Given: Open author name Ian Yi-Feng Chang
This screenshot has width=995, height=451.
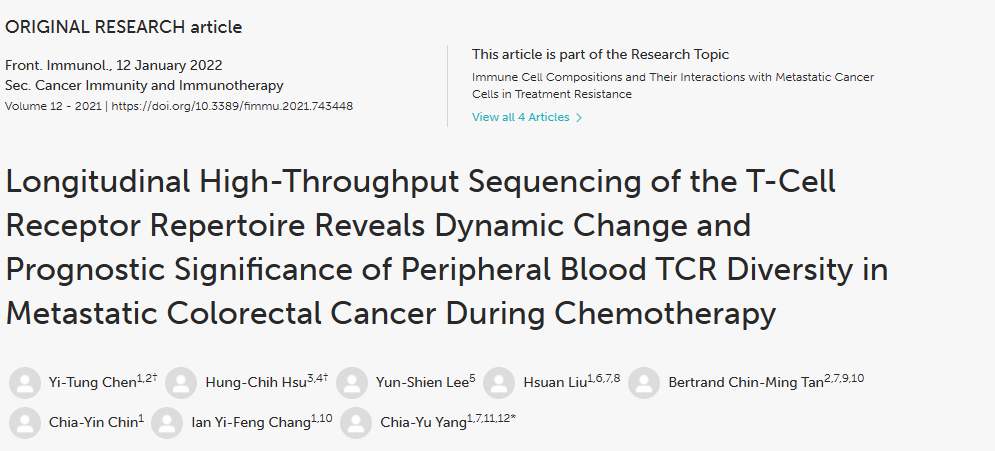Looking at the screenshot, I should pos(251,423).
